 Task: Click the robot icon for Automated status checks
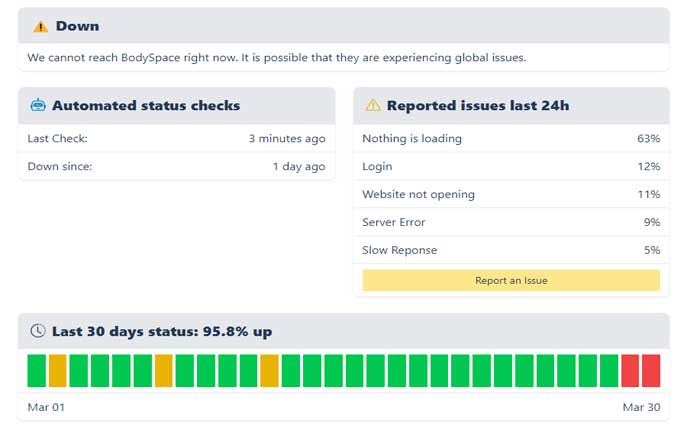38,105
